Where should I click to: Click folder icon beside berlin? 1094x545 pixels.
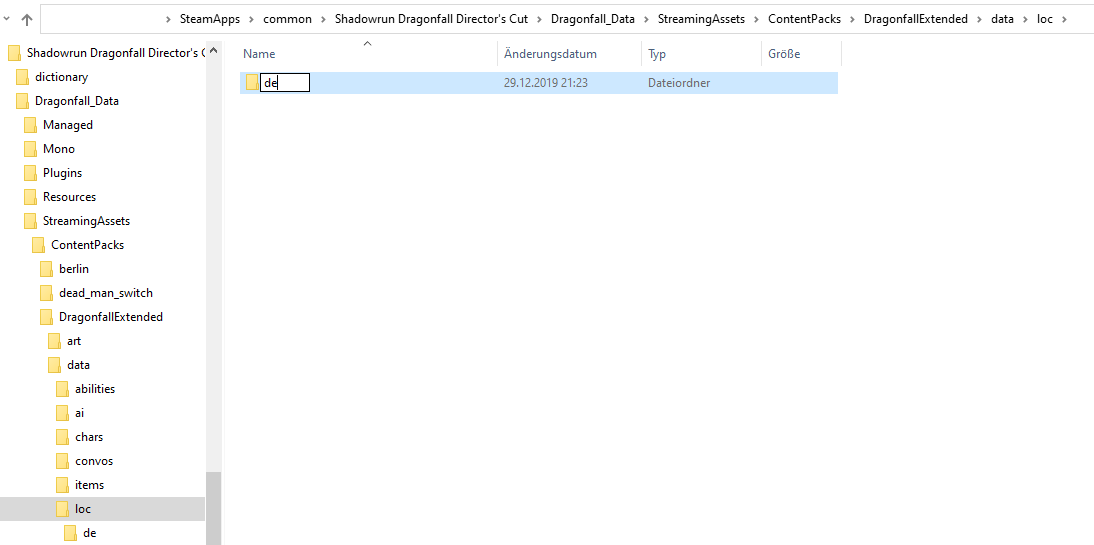(x=47, y=269)
